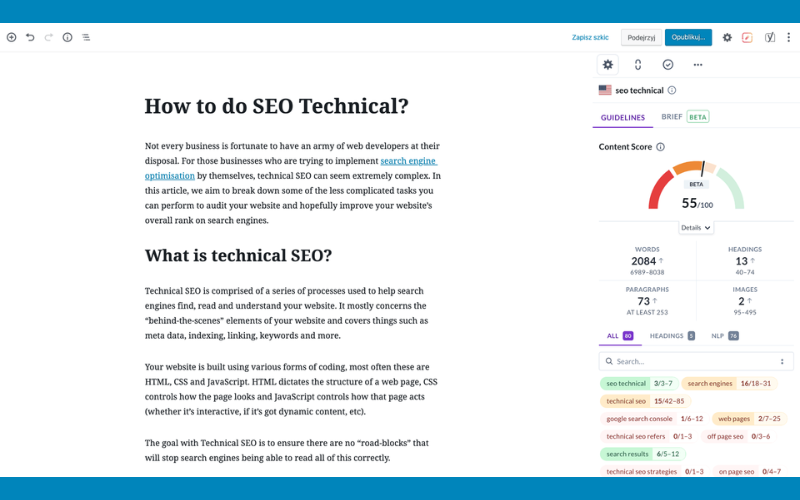Click the HEADINGS count 13
Viewport: 800px width, 500px height.
pos(741,261)
